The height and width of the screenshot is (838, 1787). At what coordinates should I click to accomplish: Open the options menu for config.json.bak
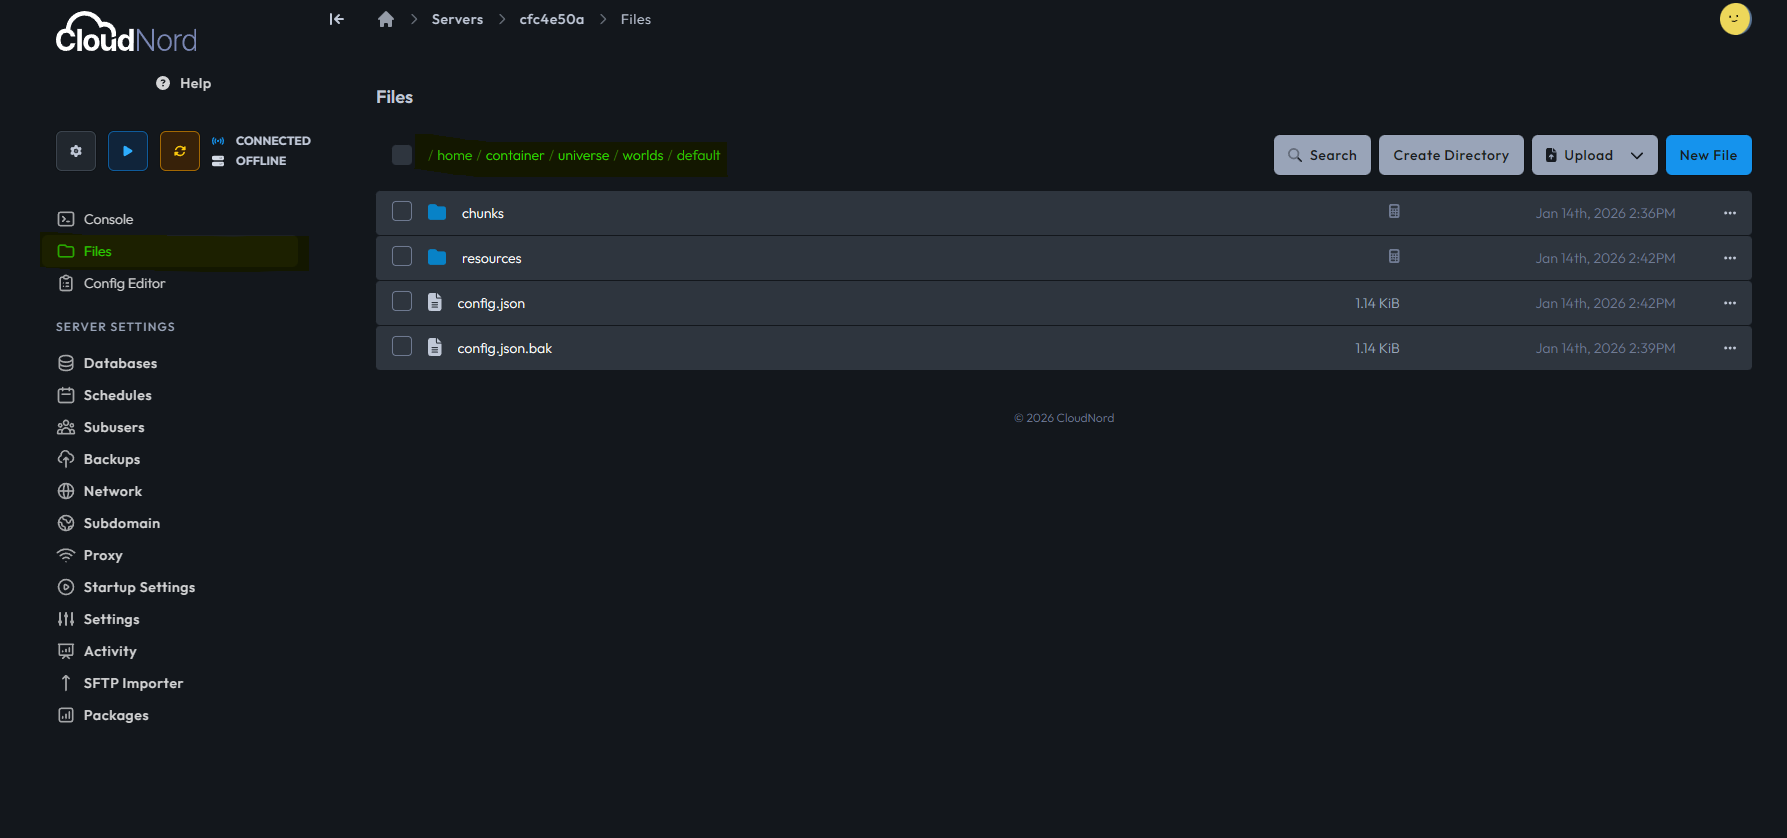click(x=1730, y=348)
